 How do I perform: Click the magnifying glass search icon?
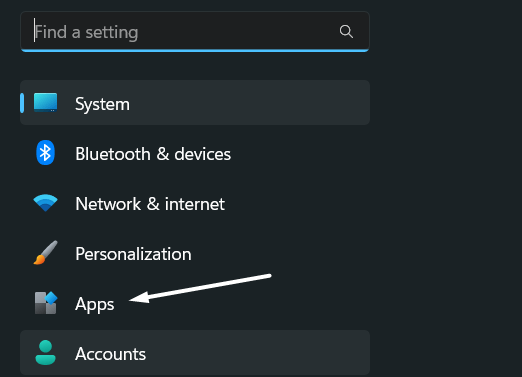tap(346, 32)
